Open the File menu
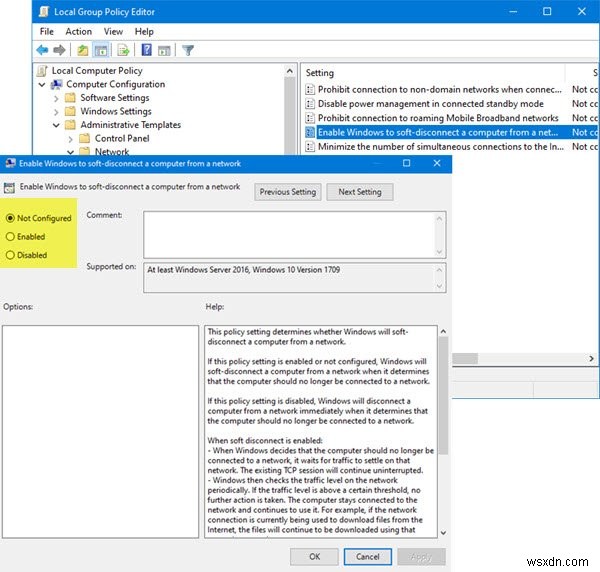Viewport: 600px width, 572px height. click(47, 32)
